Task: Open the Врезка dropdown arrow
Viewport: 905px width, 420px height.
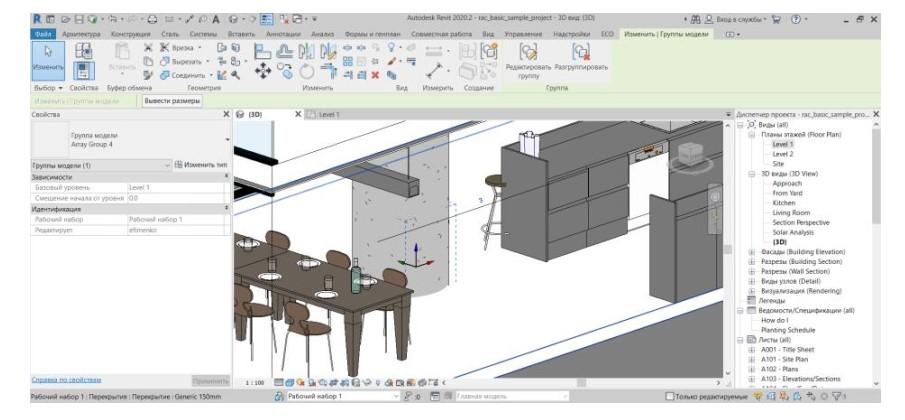Action: 201,48
